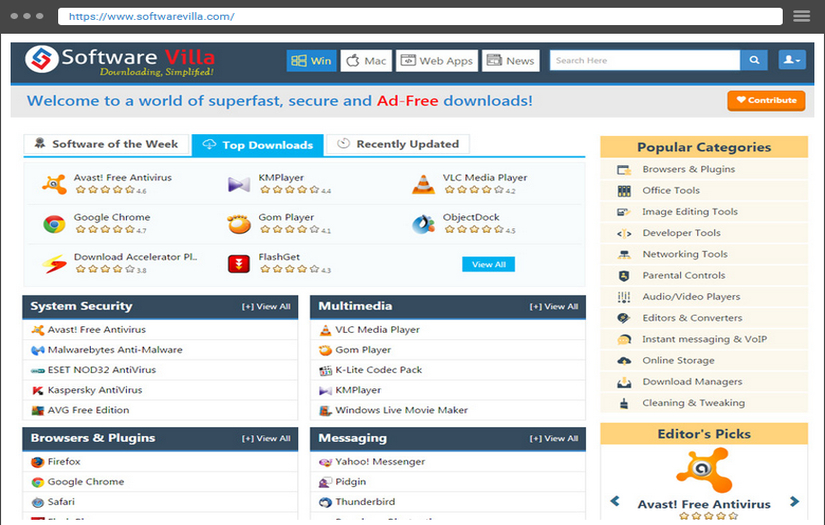825x525 pixels.
Task: Switch to the Mac platform tab
Action: tap(366, 61)
